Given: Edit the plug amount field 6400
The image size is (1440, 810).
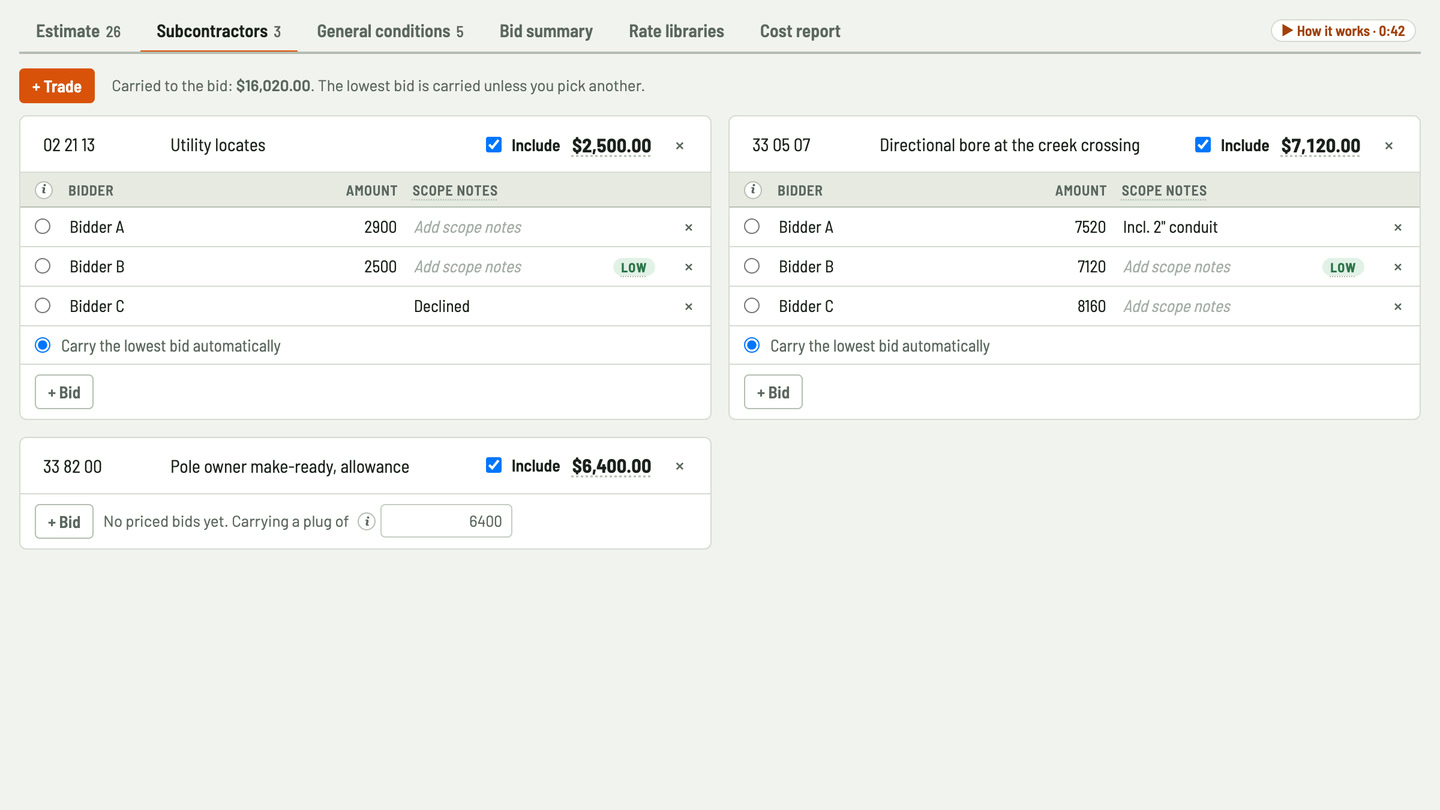Looking at the screenshot, I should (446, 521).
